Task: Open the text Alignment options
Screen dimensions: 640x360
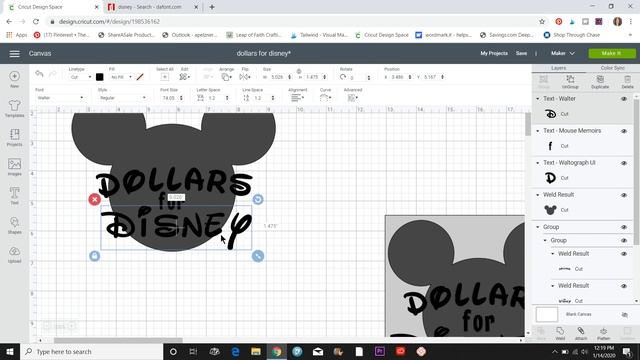Action: 297,98
